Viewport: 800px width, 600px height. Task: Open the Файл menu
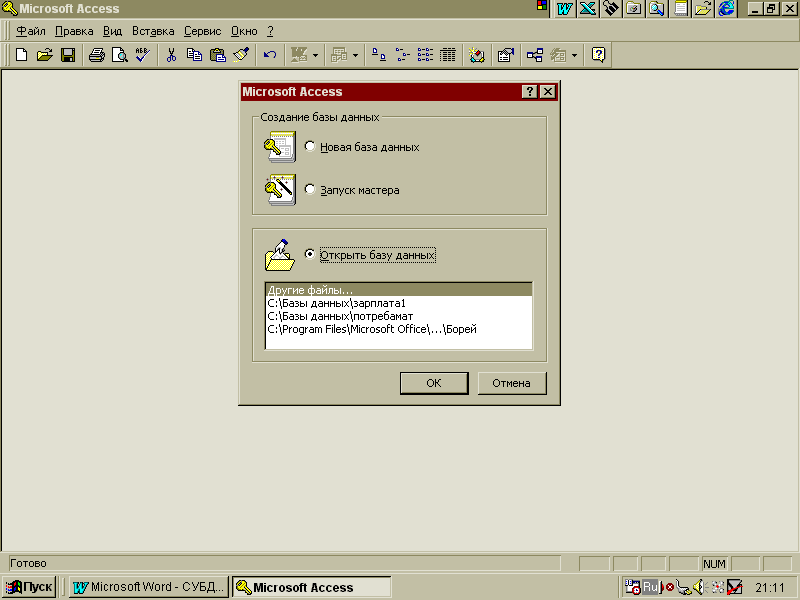click(31, 31)
